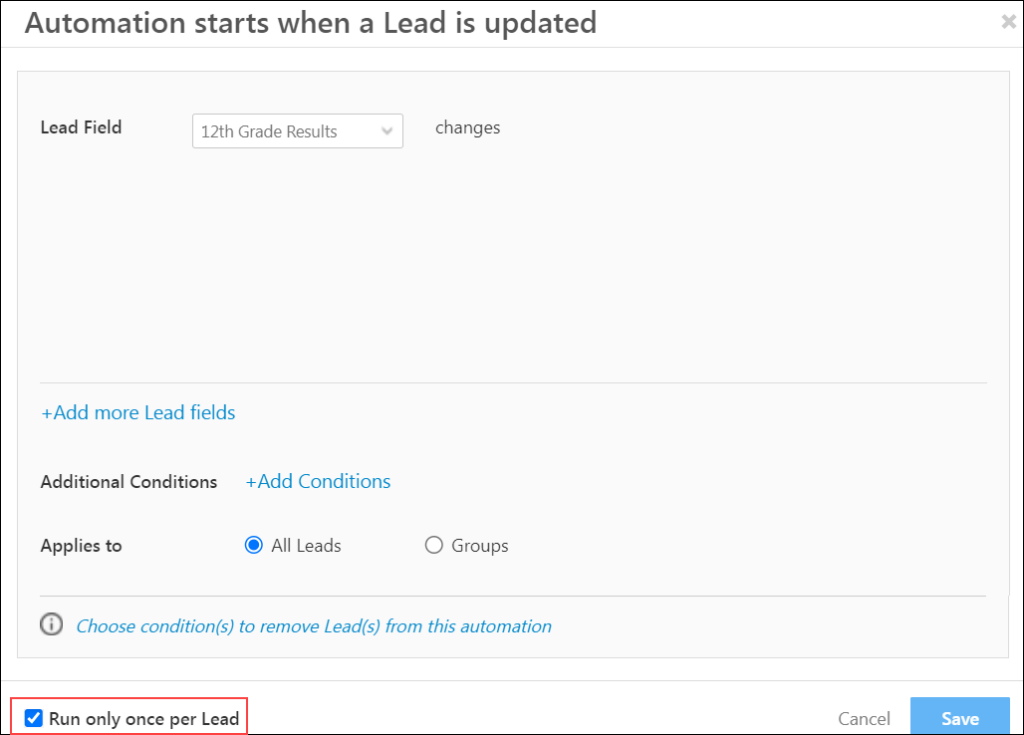1024x735 pixels.
Task: Select the Groups radio button
Action: (x=434, y=545)
